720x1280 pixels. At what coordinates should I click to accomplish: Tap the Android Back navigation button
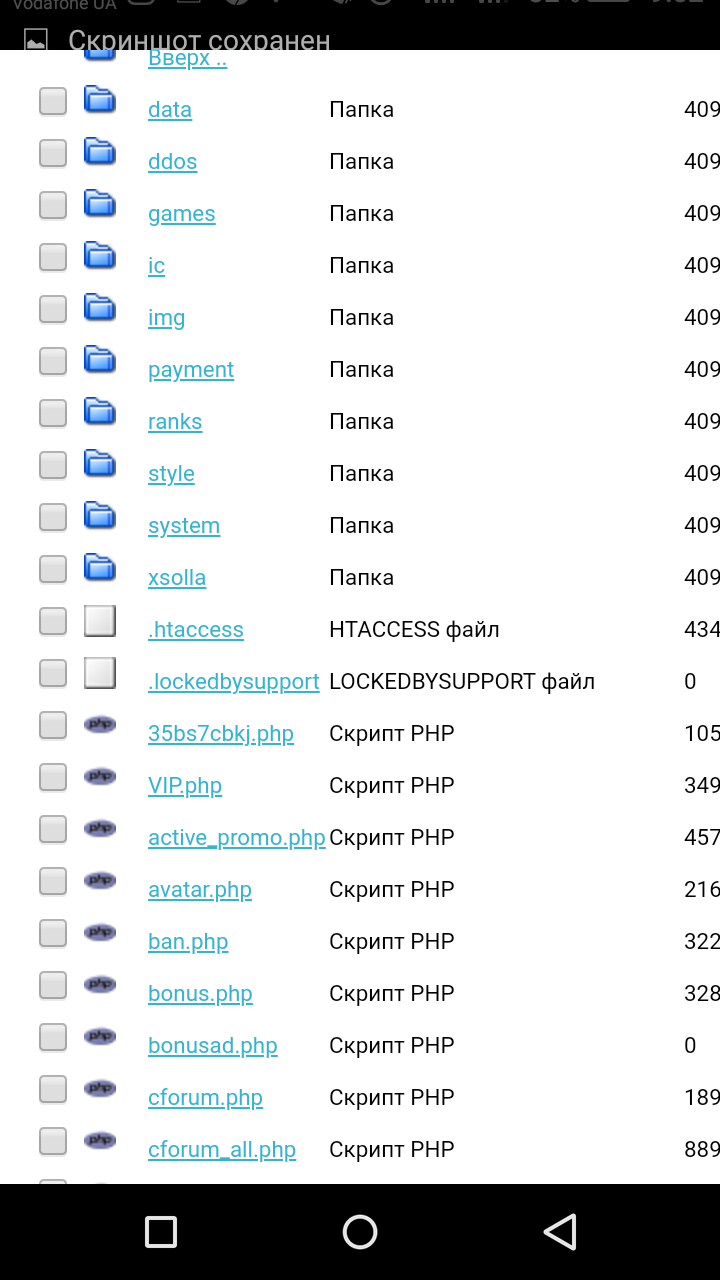(560, 1232)
